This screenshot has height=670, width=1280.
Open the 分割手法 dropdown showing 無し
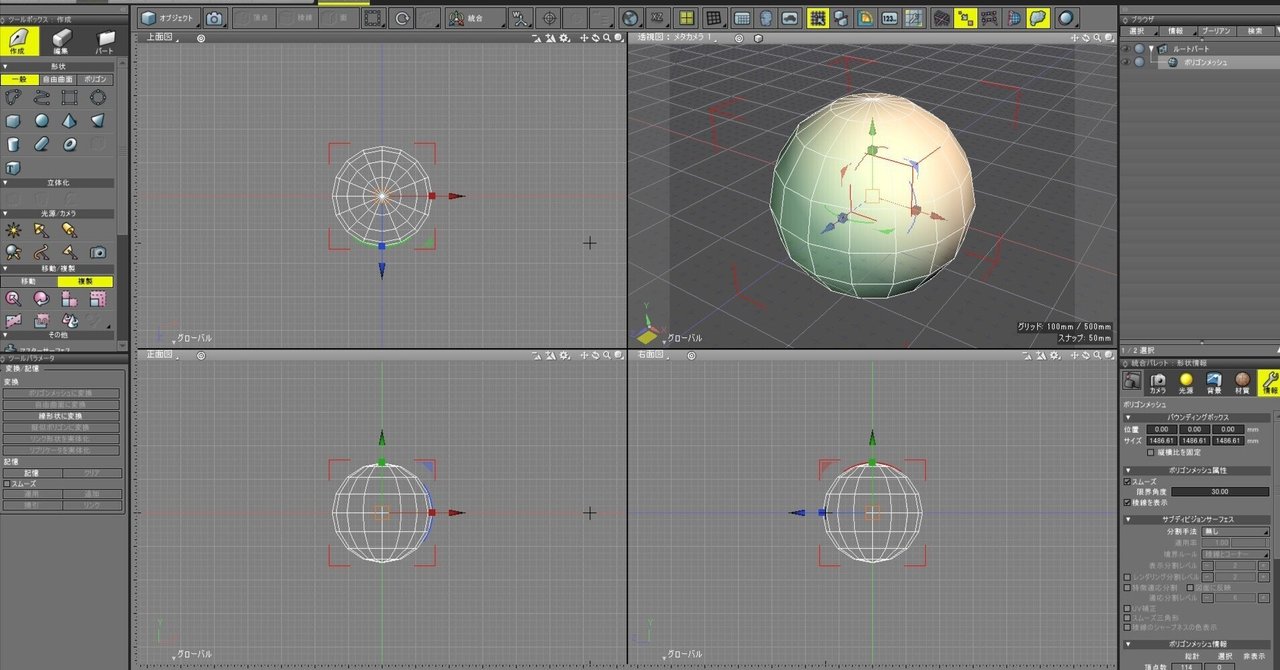click(1235, 531)
